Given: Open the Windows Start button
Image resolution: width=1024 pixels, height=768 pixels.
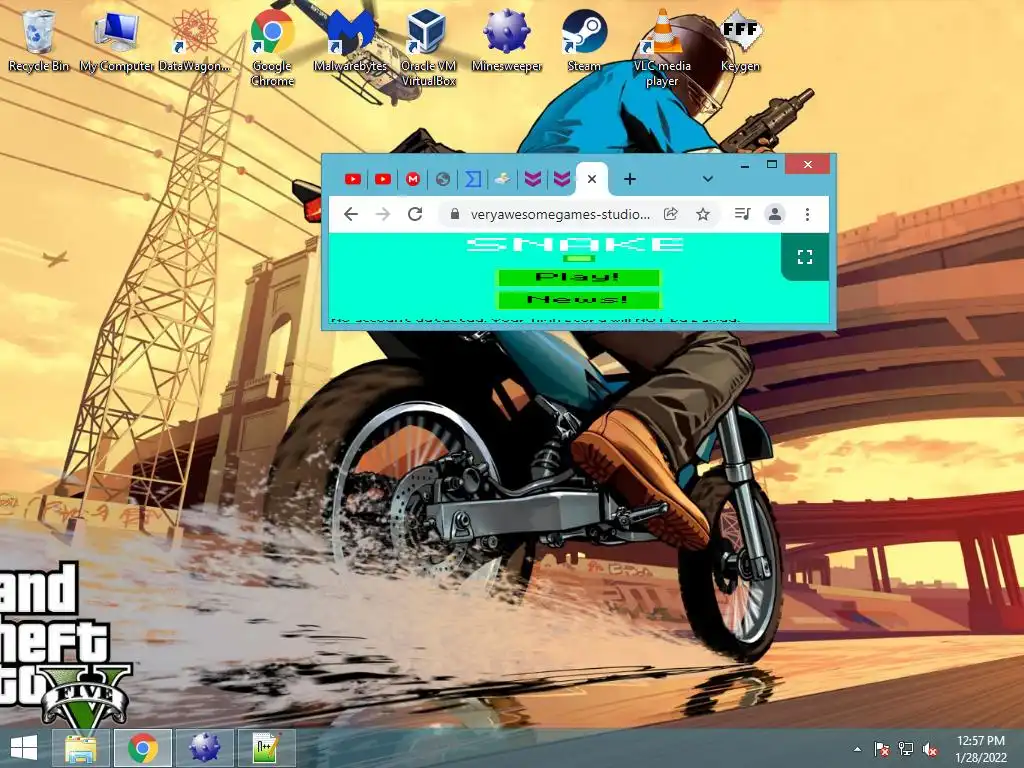Looking at the screenshot, I should [24, 748].
